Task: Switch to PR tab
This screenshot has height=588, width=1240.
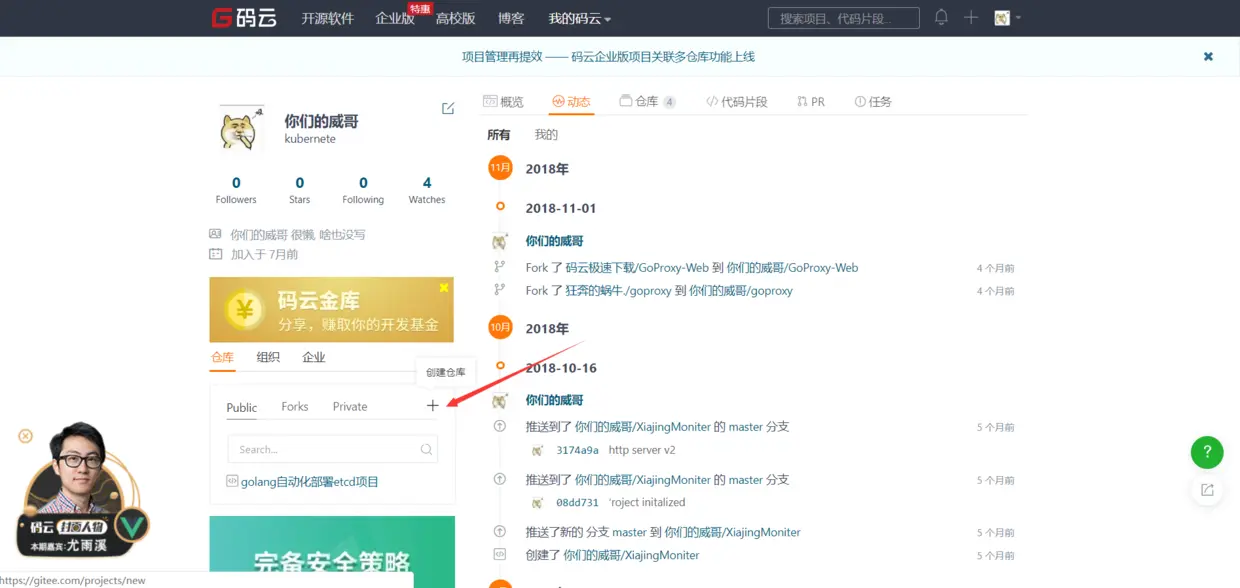Action: [811, 101]
